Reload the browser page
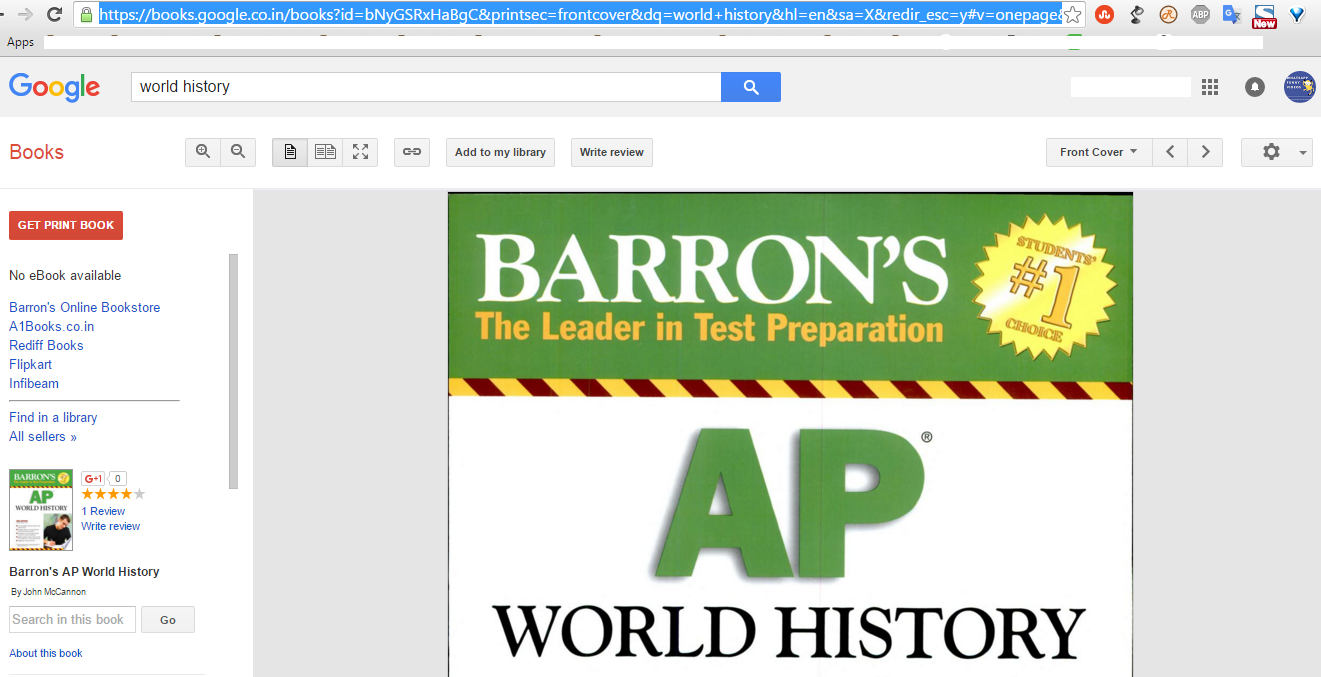The image size is (1321, 677). [x=55, y=14]
